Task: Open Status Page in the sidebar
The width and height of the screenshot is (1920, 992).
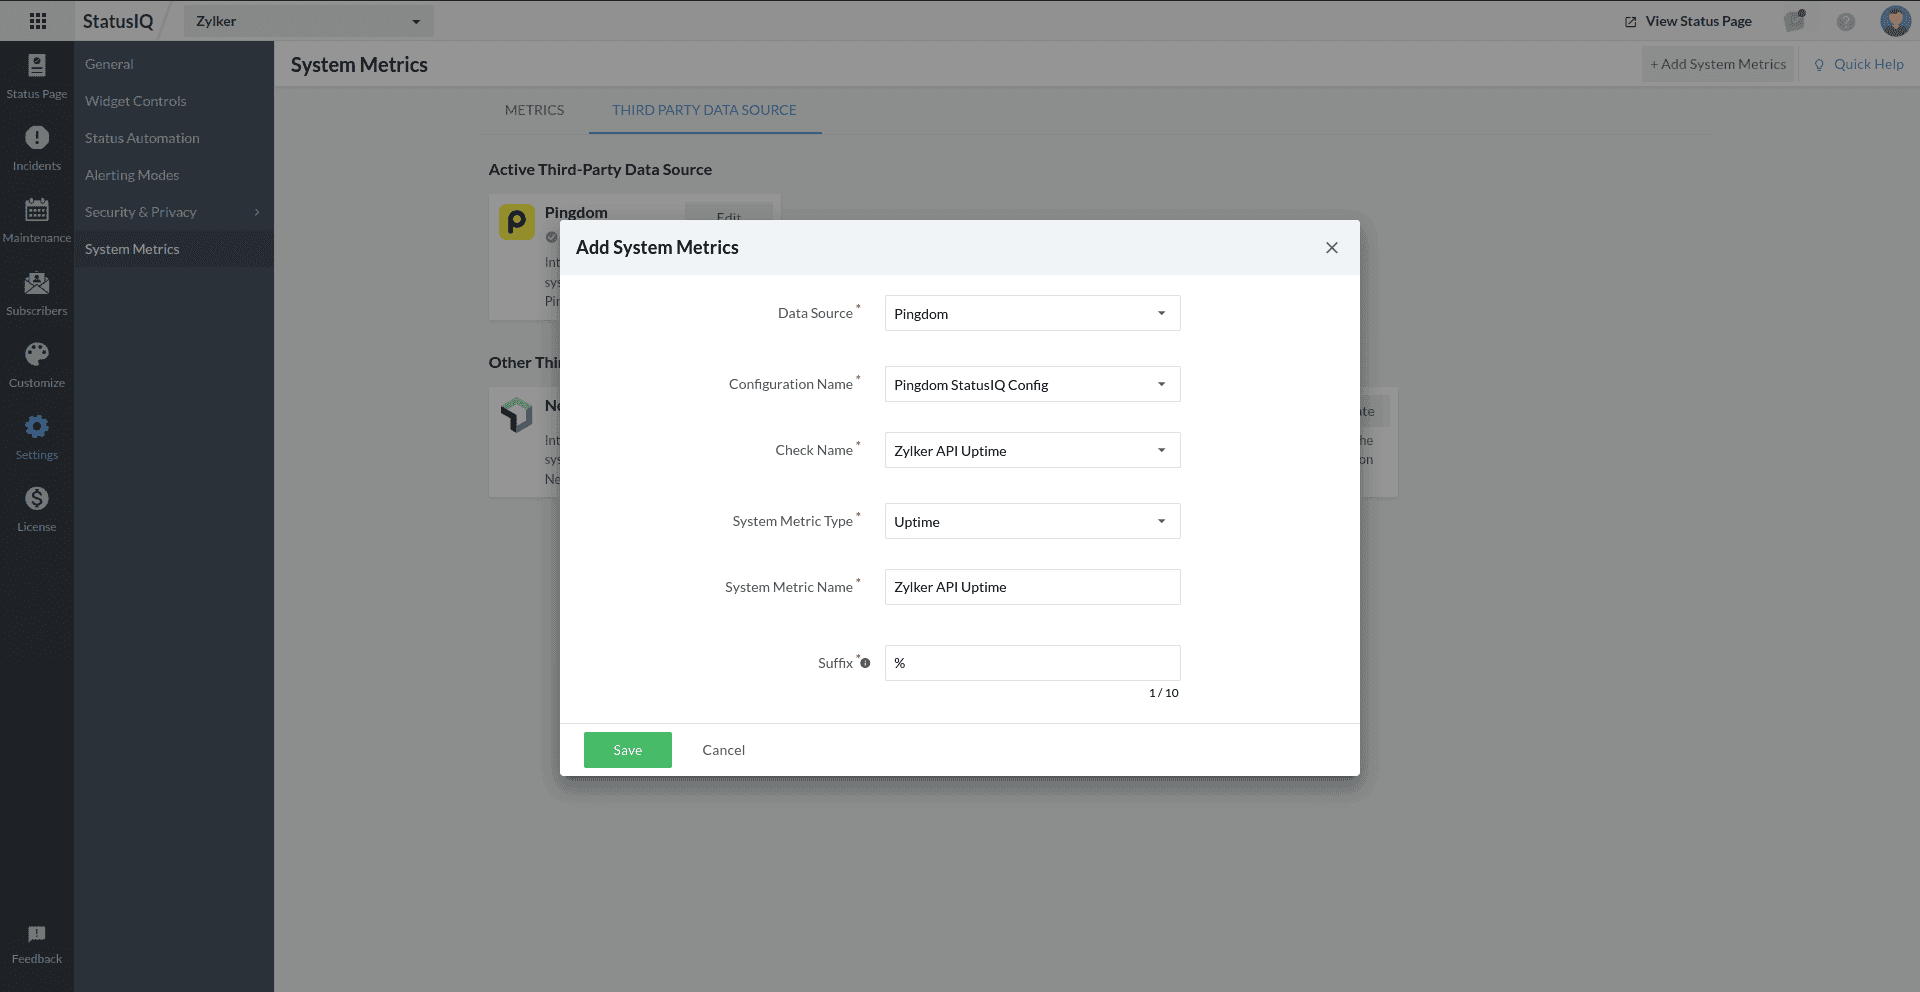Action: point(37,76)
